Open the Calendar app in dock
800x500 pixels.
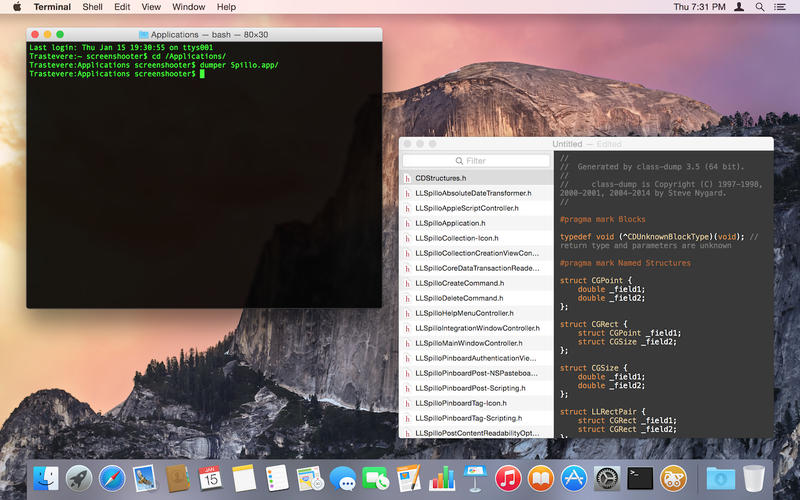(210, 478)
